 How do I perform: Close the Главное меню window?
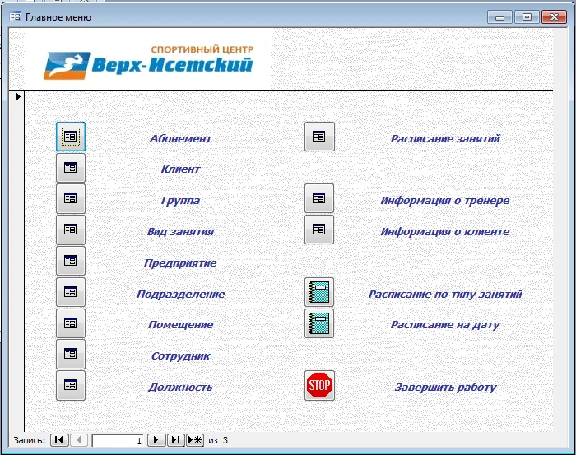pyautogui.click(x=554, y=17)
